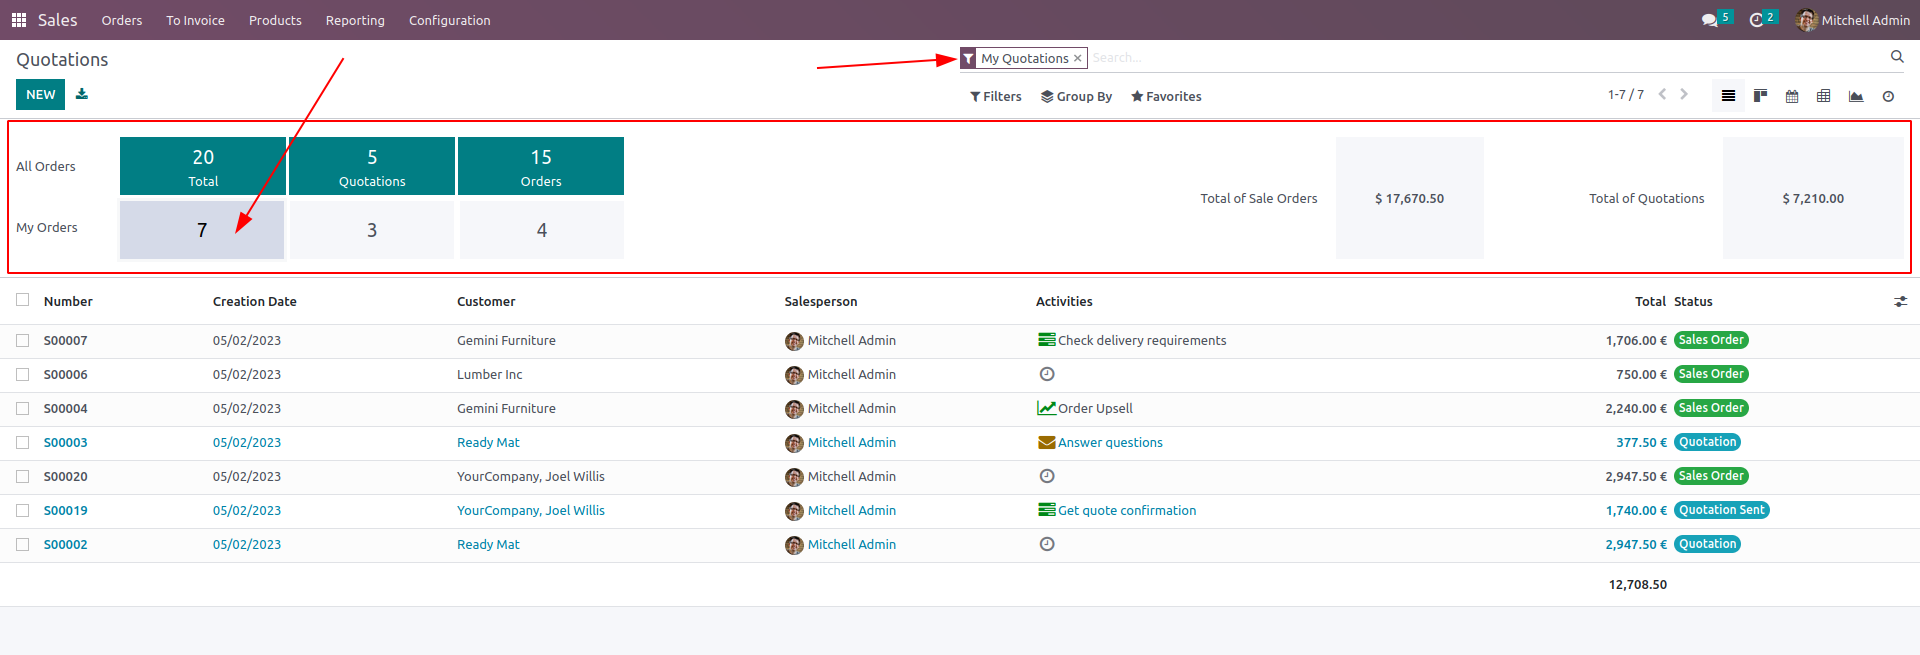
Task: Click the 15 Orders dashboard tile
Action: point(541,166)
